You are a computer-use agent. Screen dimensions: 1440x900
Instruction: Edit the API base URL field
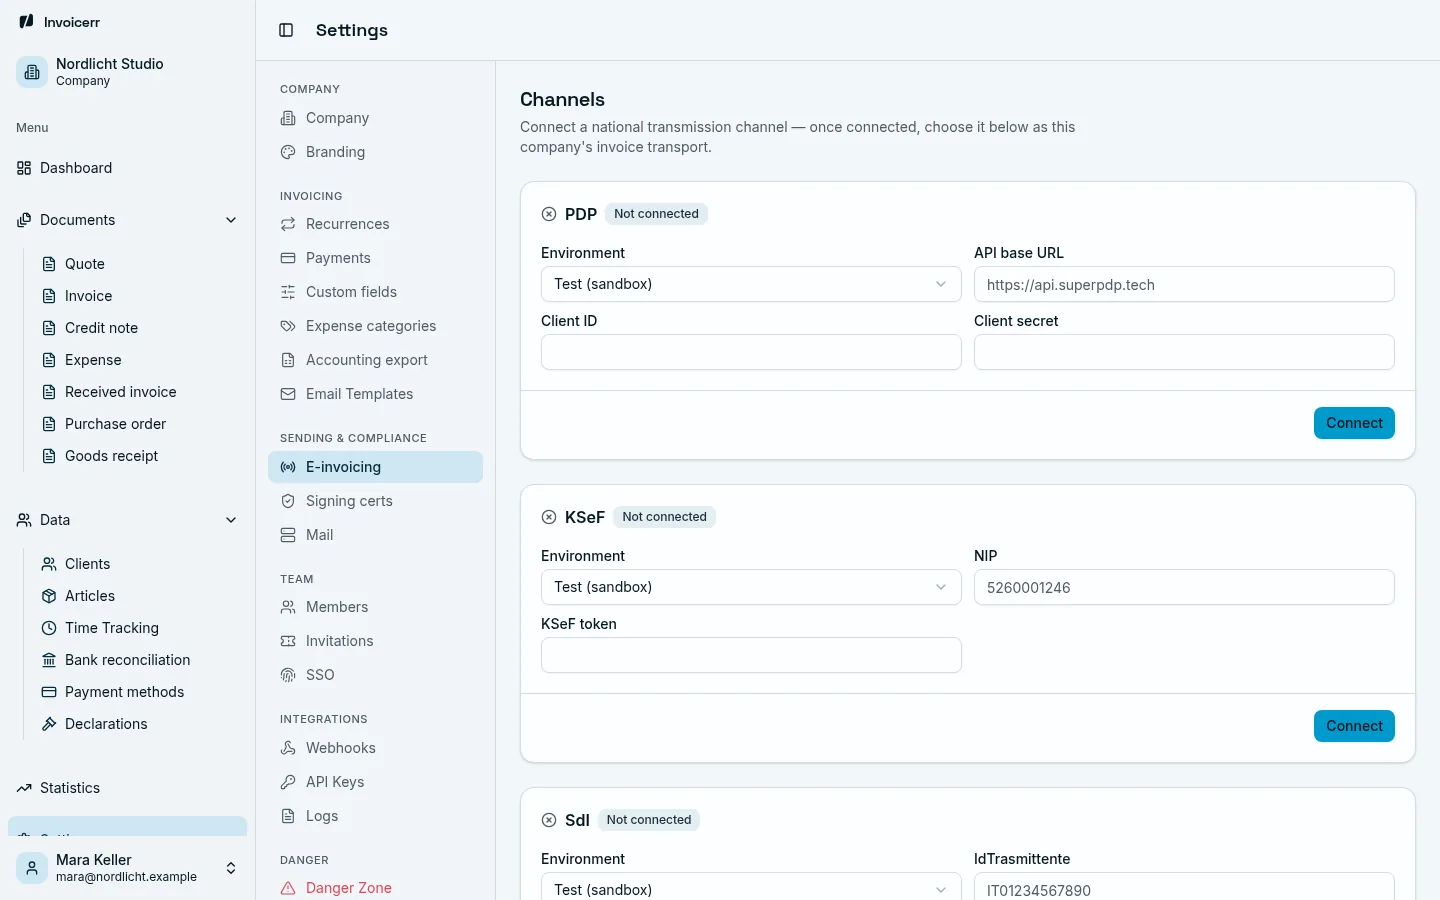pyautogui.click(x=1184, y=284)
